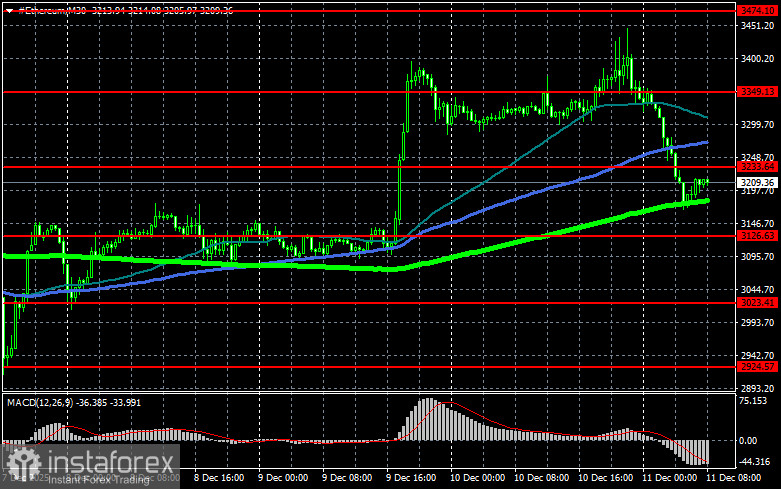Image resolution: width=781 pixels, height=489 pixels.
Task: Click the 2893.20 price axis value
Action: click(757, 388)
